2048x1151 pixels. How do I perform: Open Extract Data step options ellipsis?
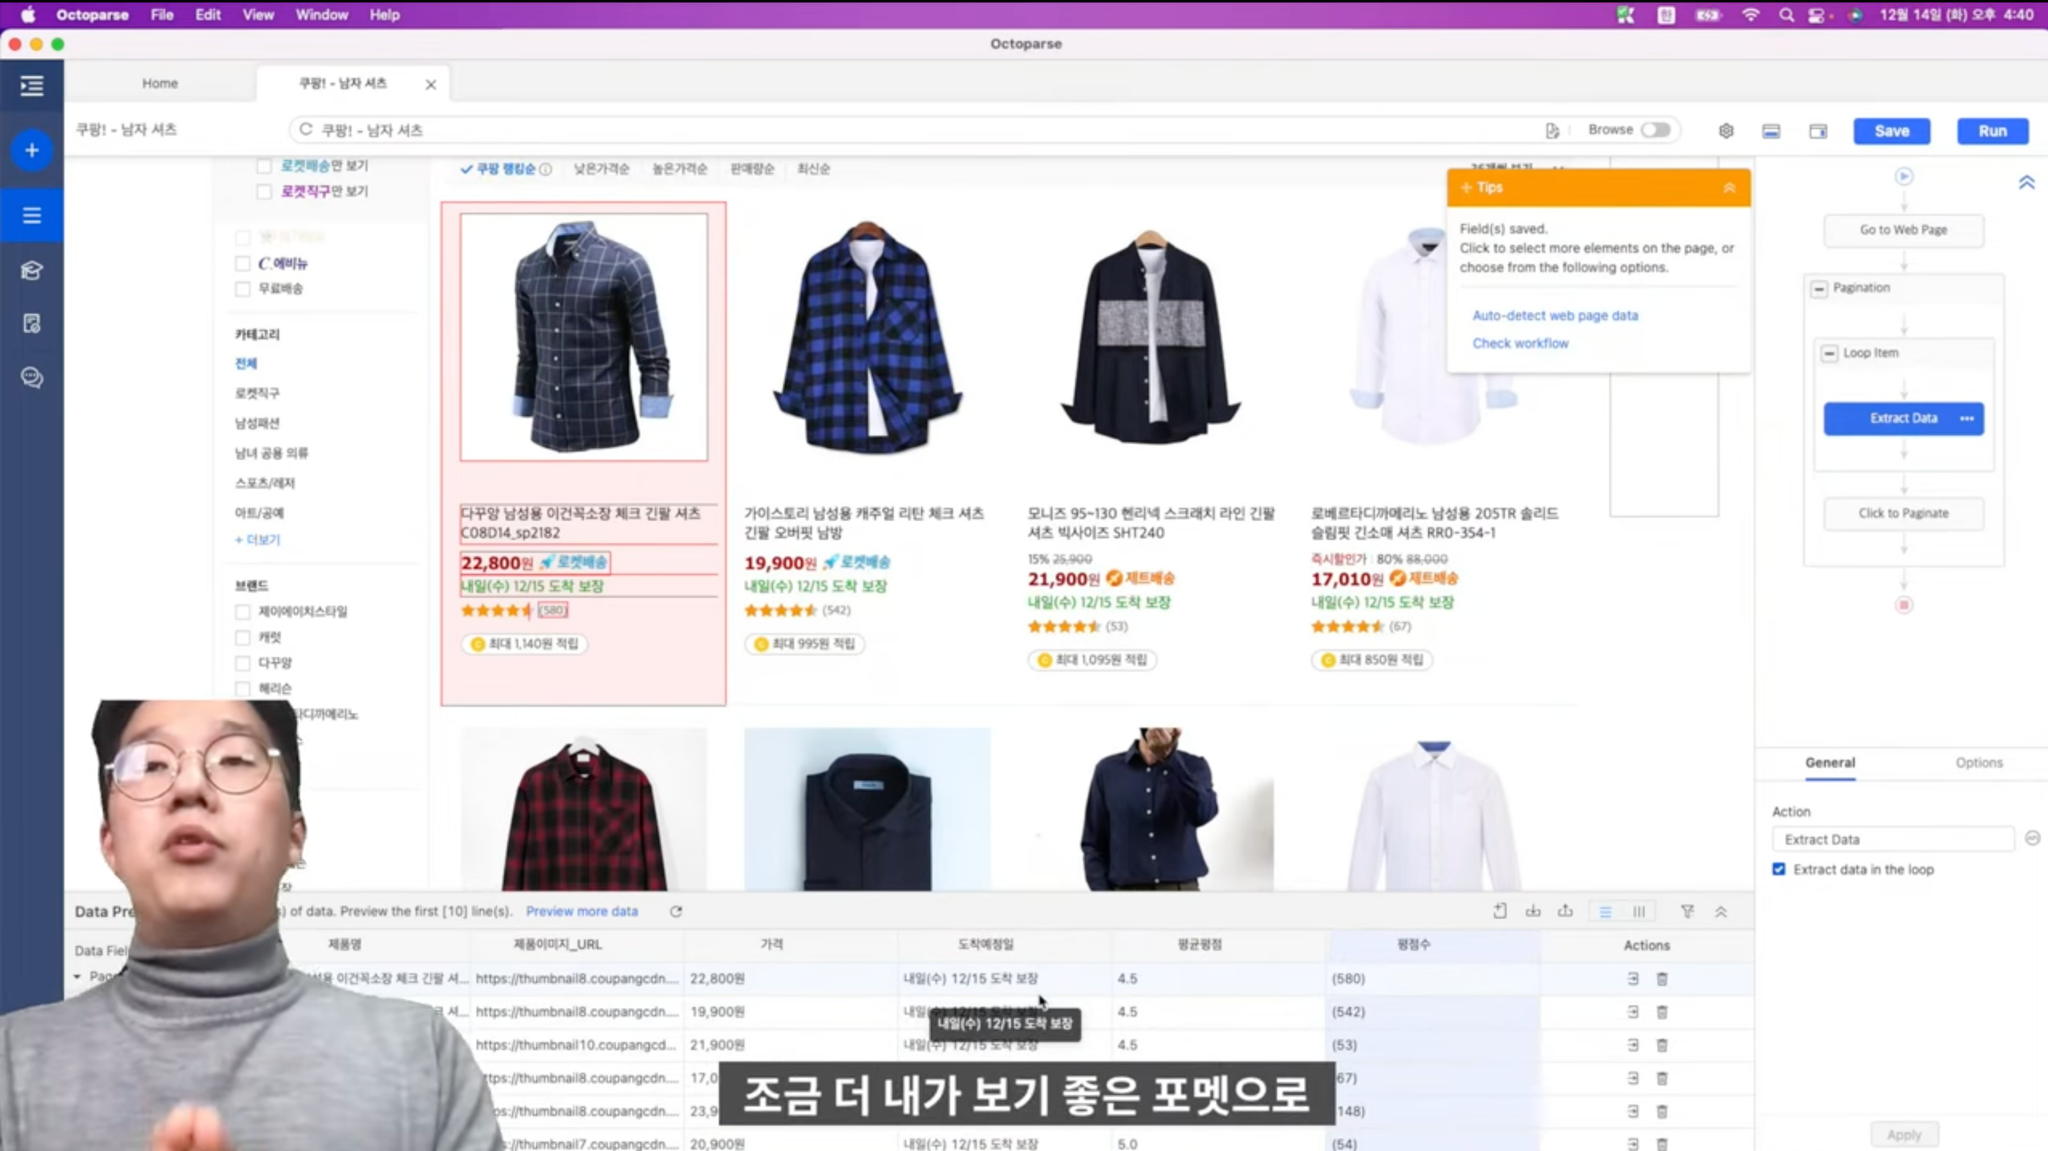pyautogui.click(x=1967, y=418)
